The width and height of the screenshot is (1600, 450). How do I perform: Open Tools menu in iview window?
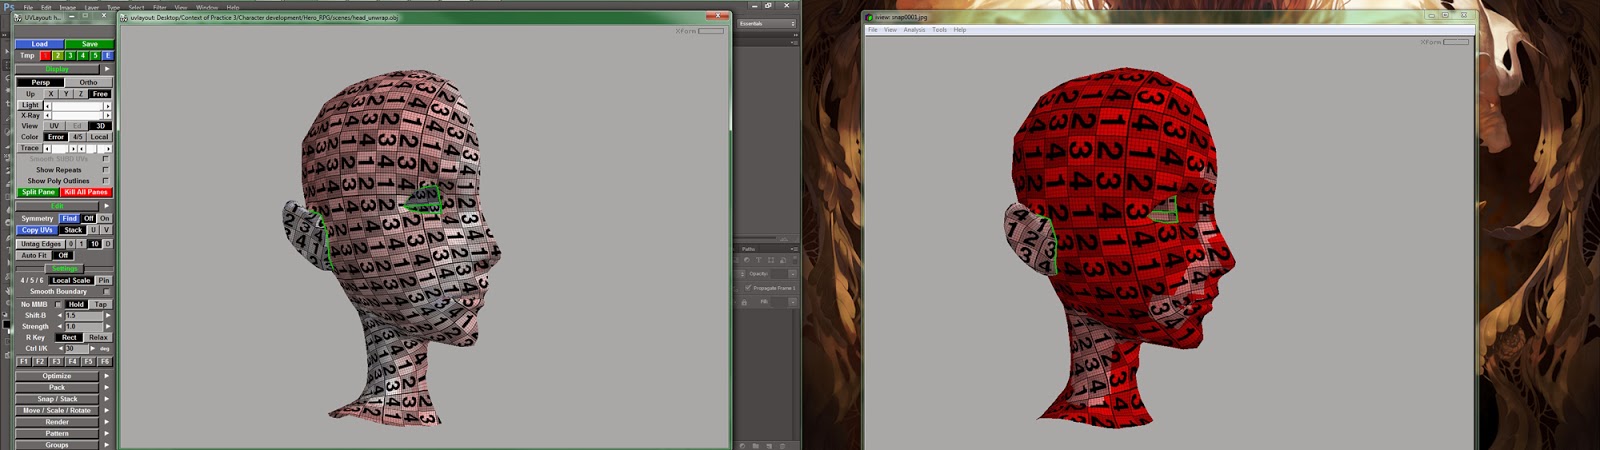939,30
